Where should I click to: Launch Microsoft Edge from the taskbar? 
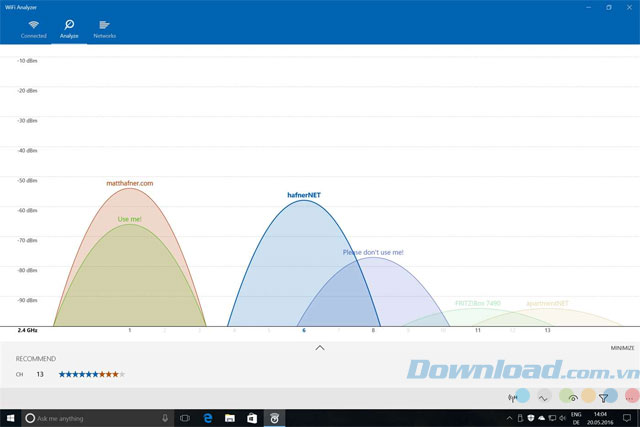(x=208, y=418)
